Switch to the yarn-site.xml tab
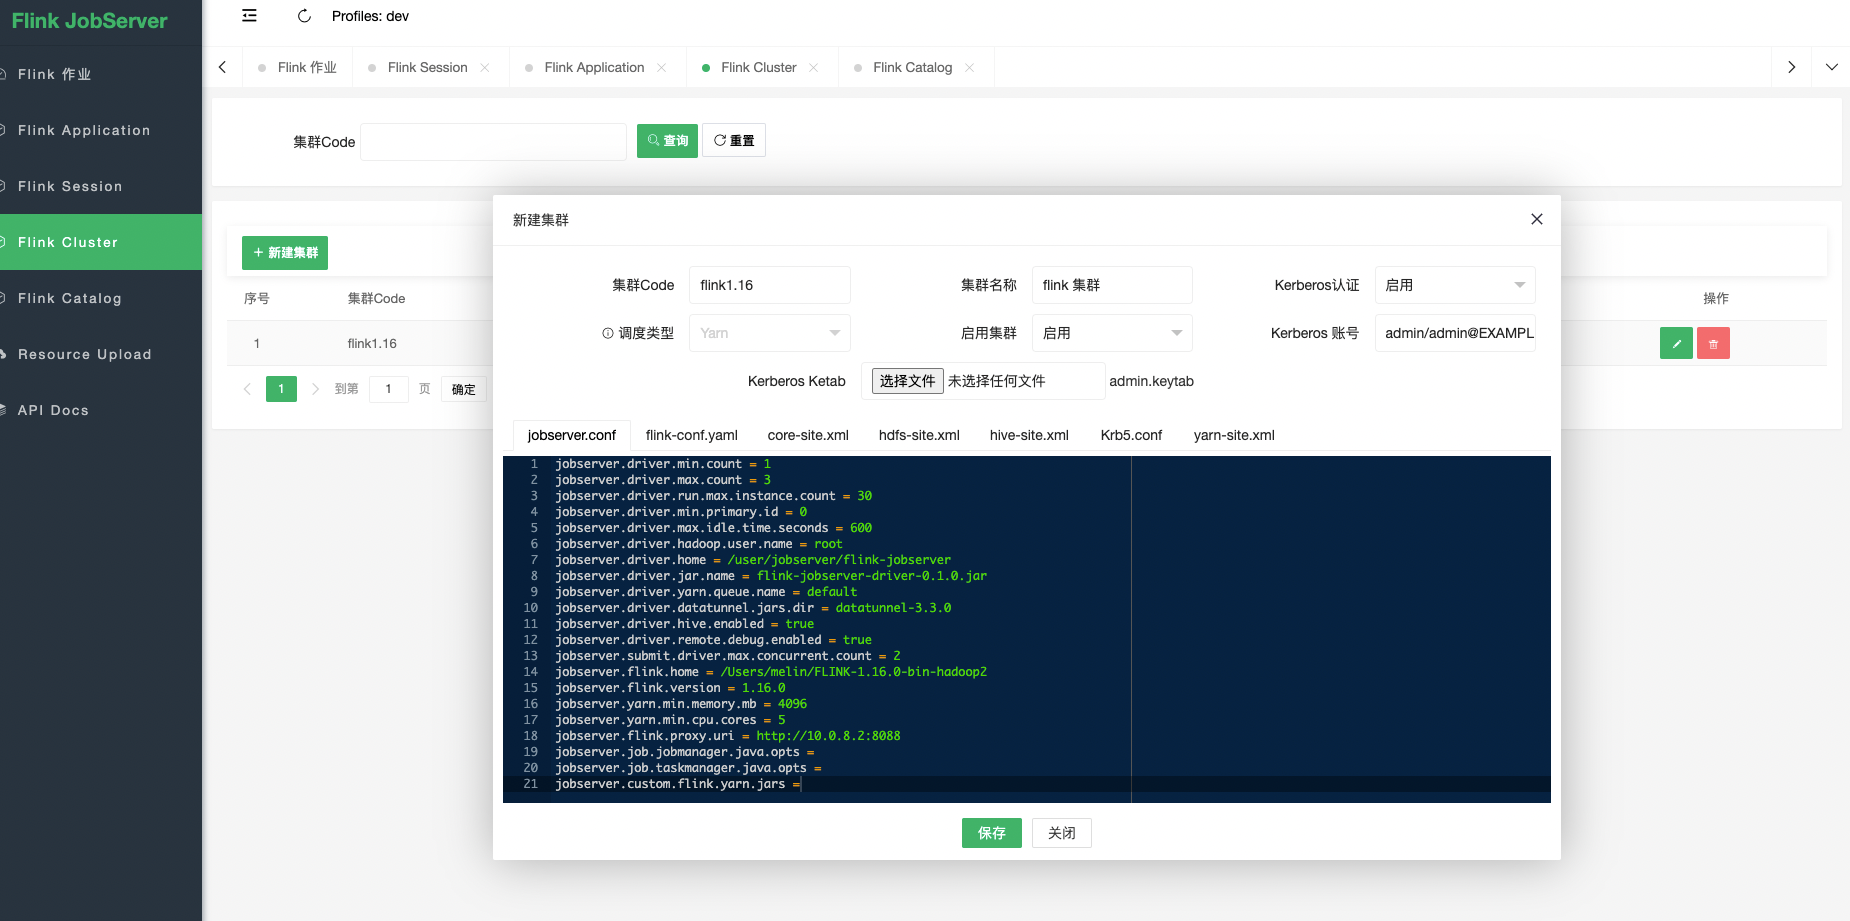1850x921 pixels. click(x=1234, y=435)
